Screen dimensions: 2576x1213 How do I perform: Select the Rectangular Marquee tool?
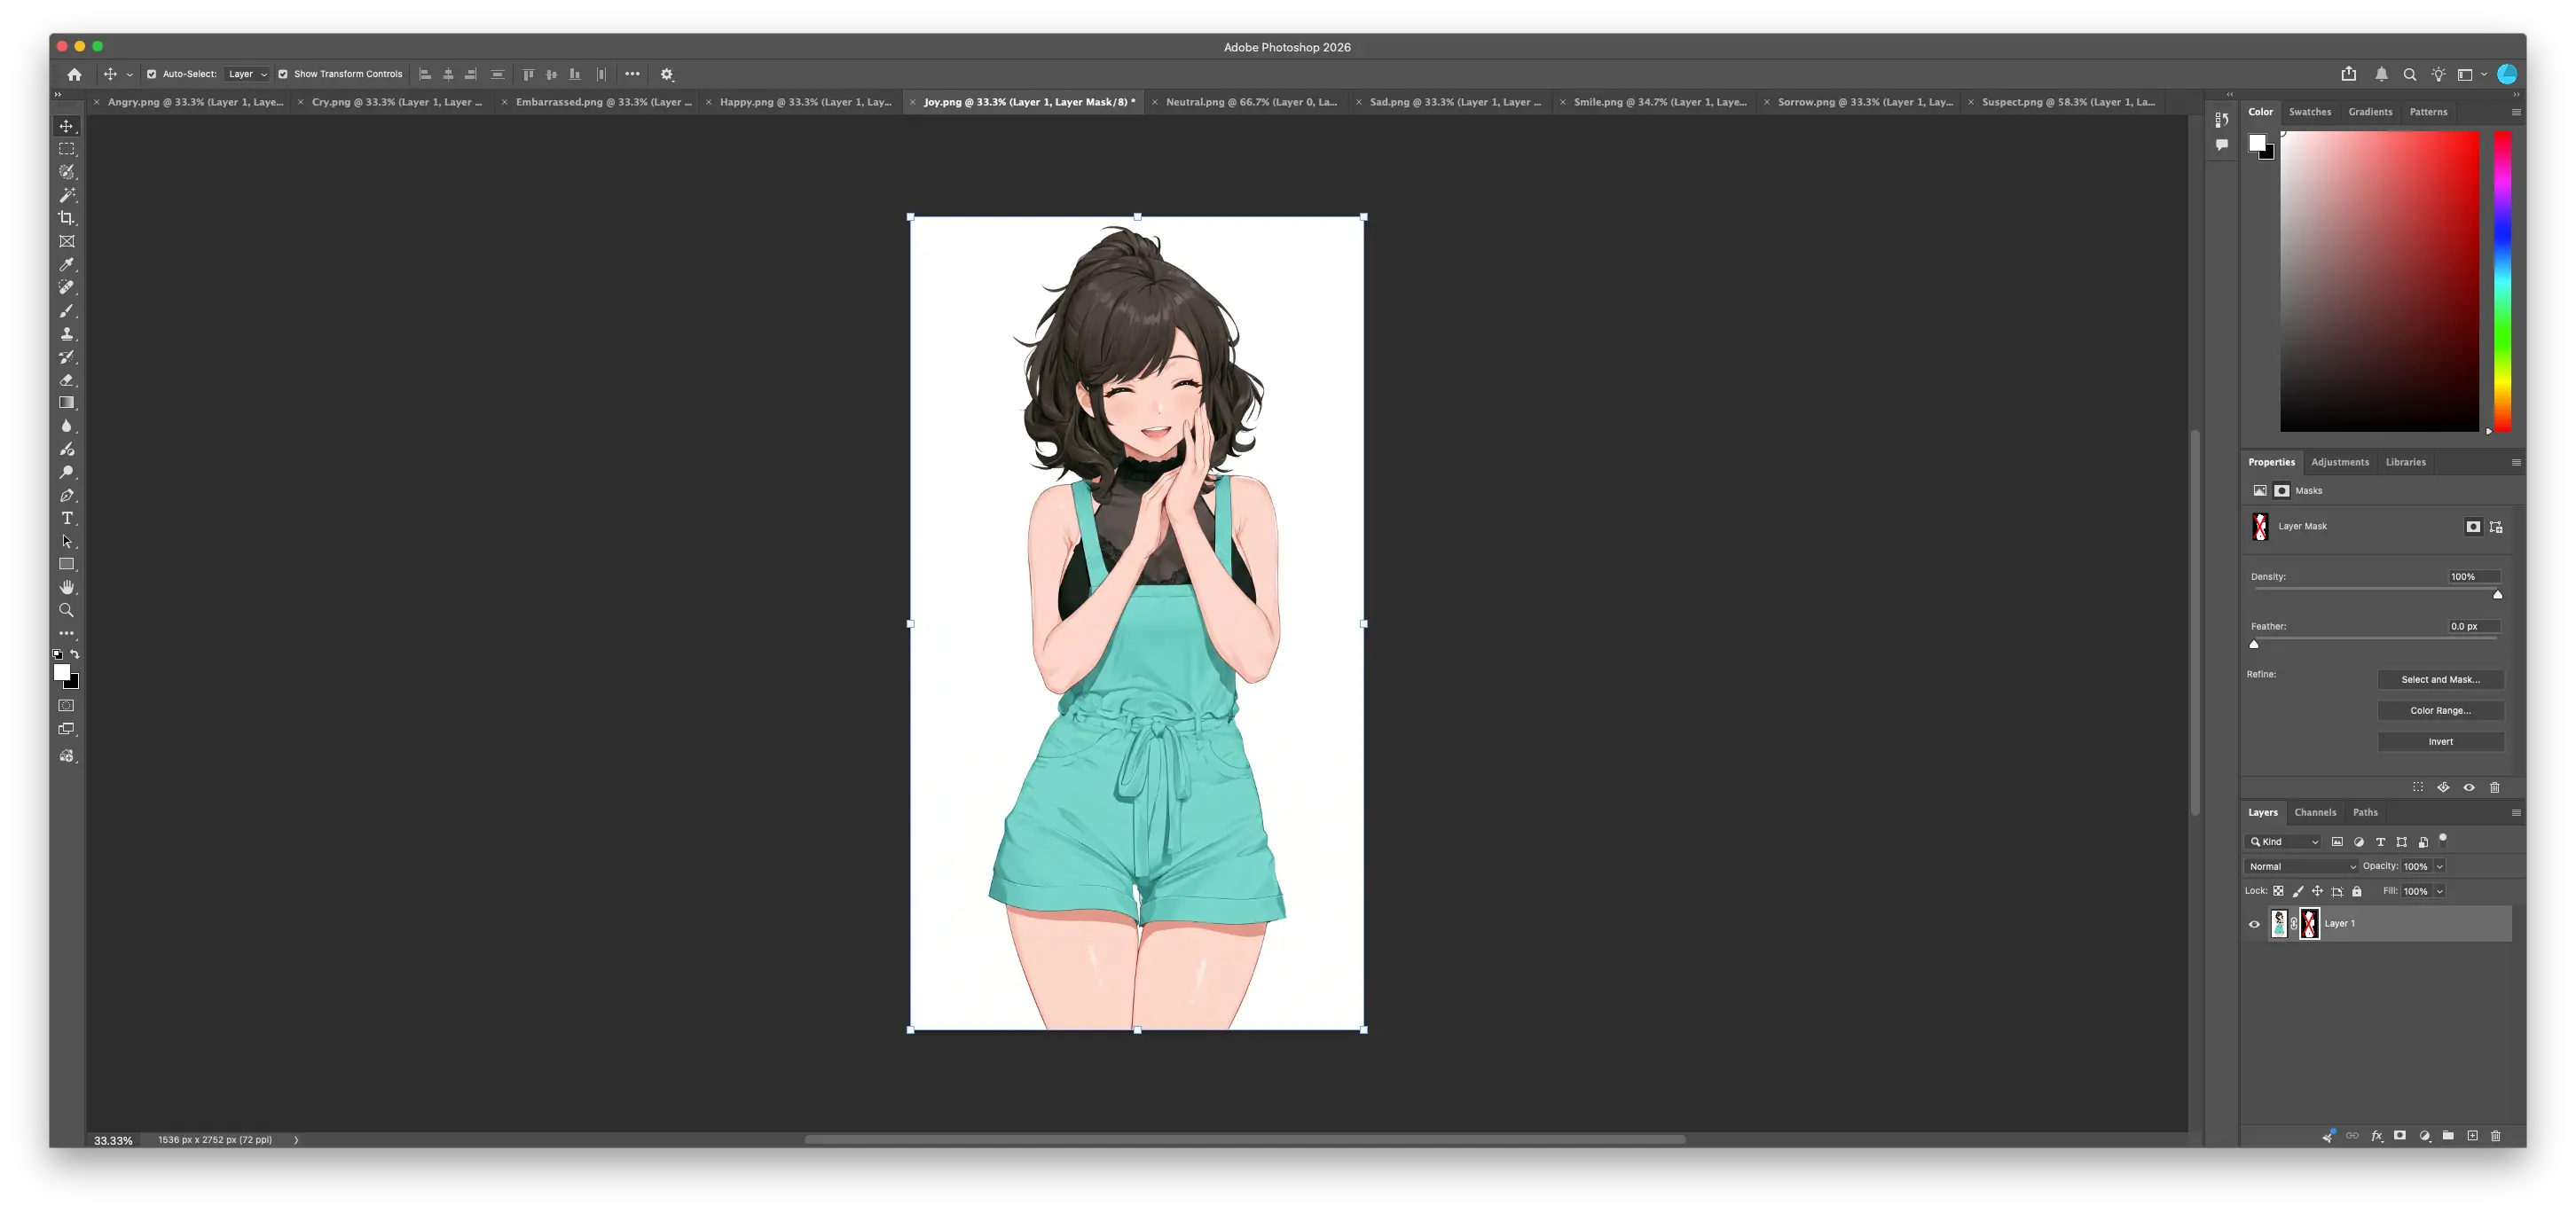coord(66,149)
